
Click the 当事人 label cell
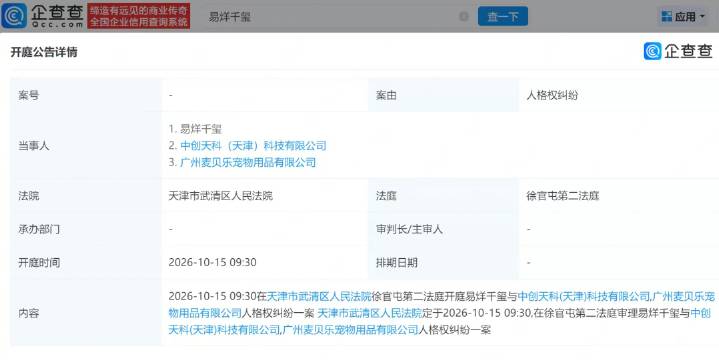point(86,145)
